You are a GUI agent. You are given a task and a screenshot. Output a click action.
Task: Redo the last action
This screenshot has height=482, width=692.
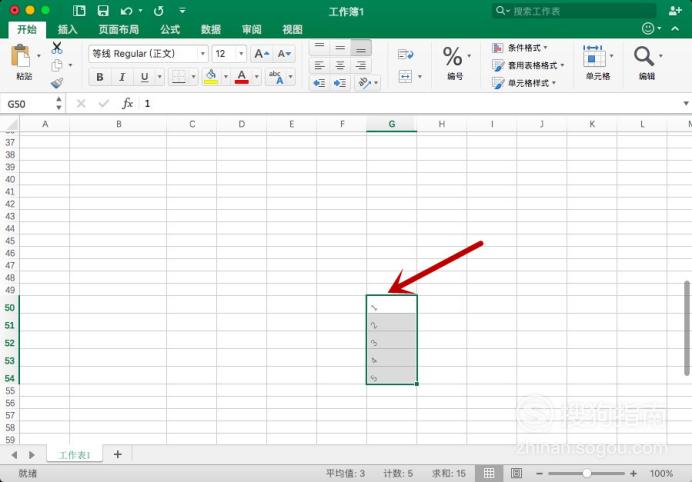(159, 11)
